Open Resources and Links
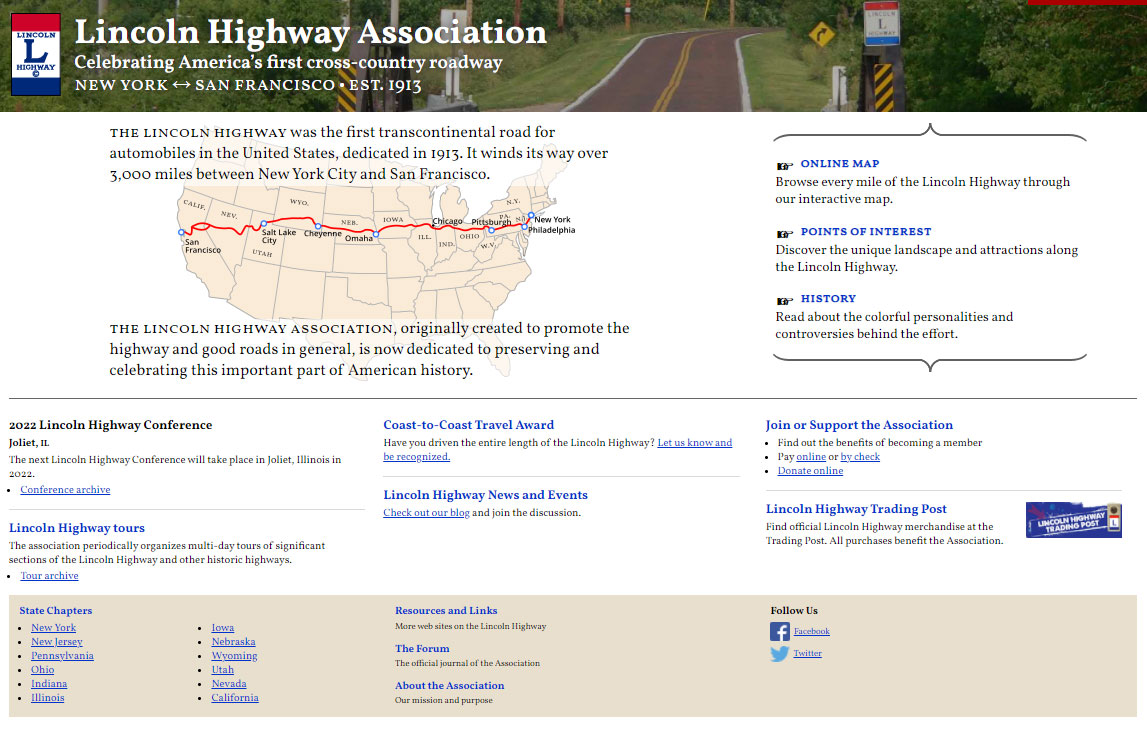1147x729 pixels. pos(446,611)
